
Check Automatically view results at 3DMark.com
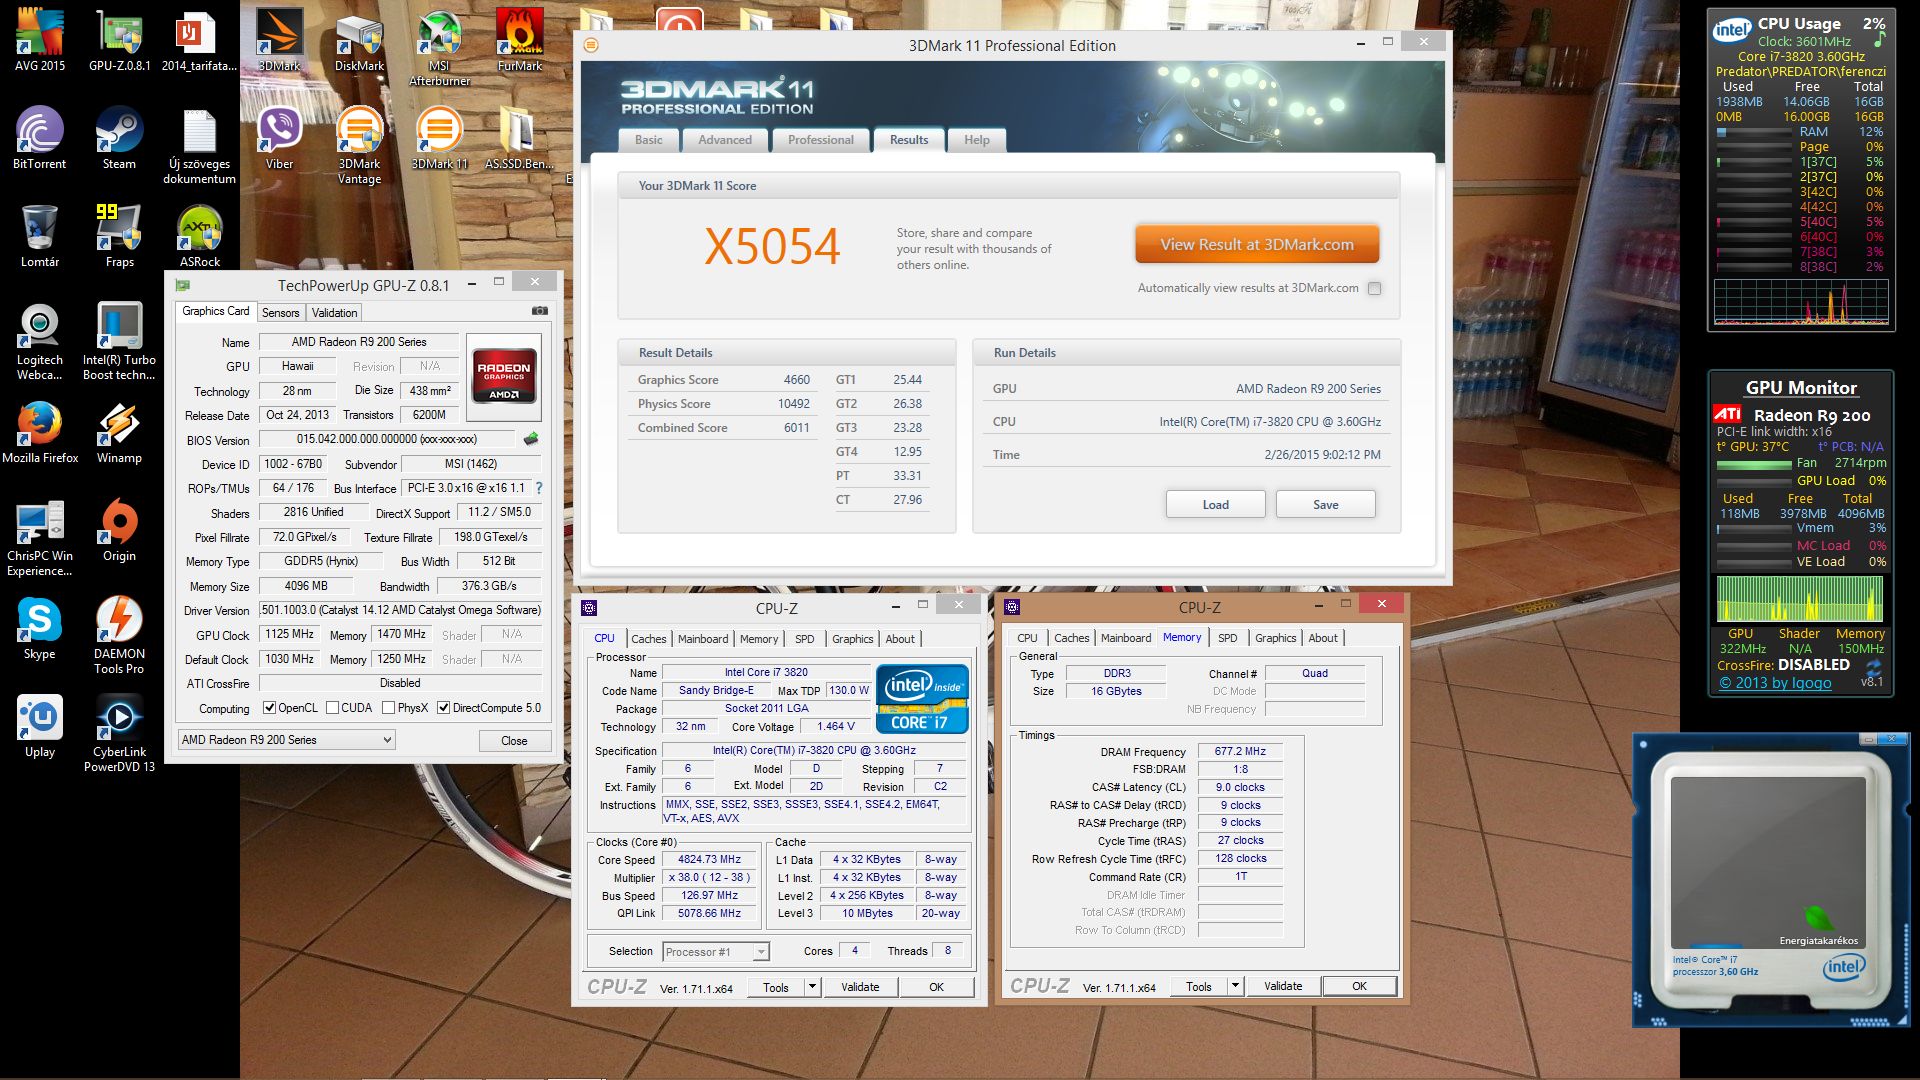coord(1375,289)
